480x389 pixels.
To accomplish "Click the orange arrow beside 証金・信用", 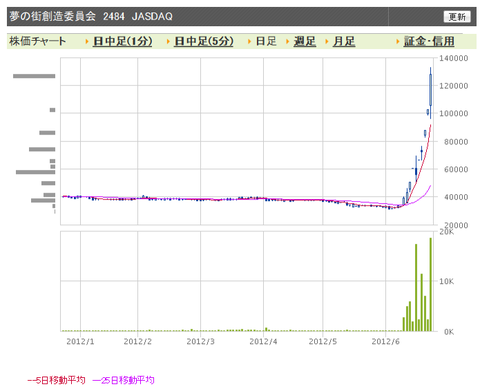I will (398, 42).
